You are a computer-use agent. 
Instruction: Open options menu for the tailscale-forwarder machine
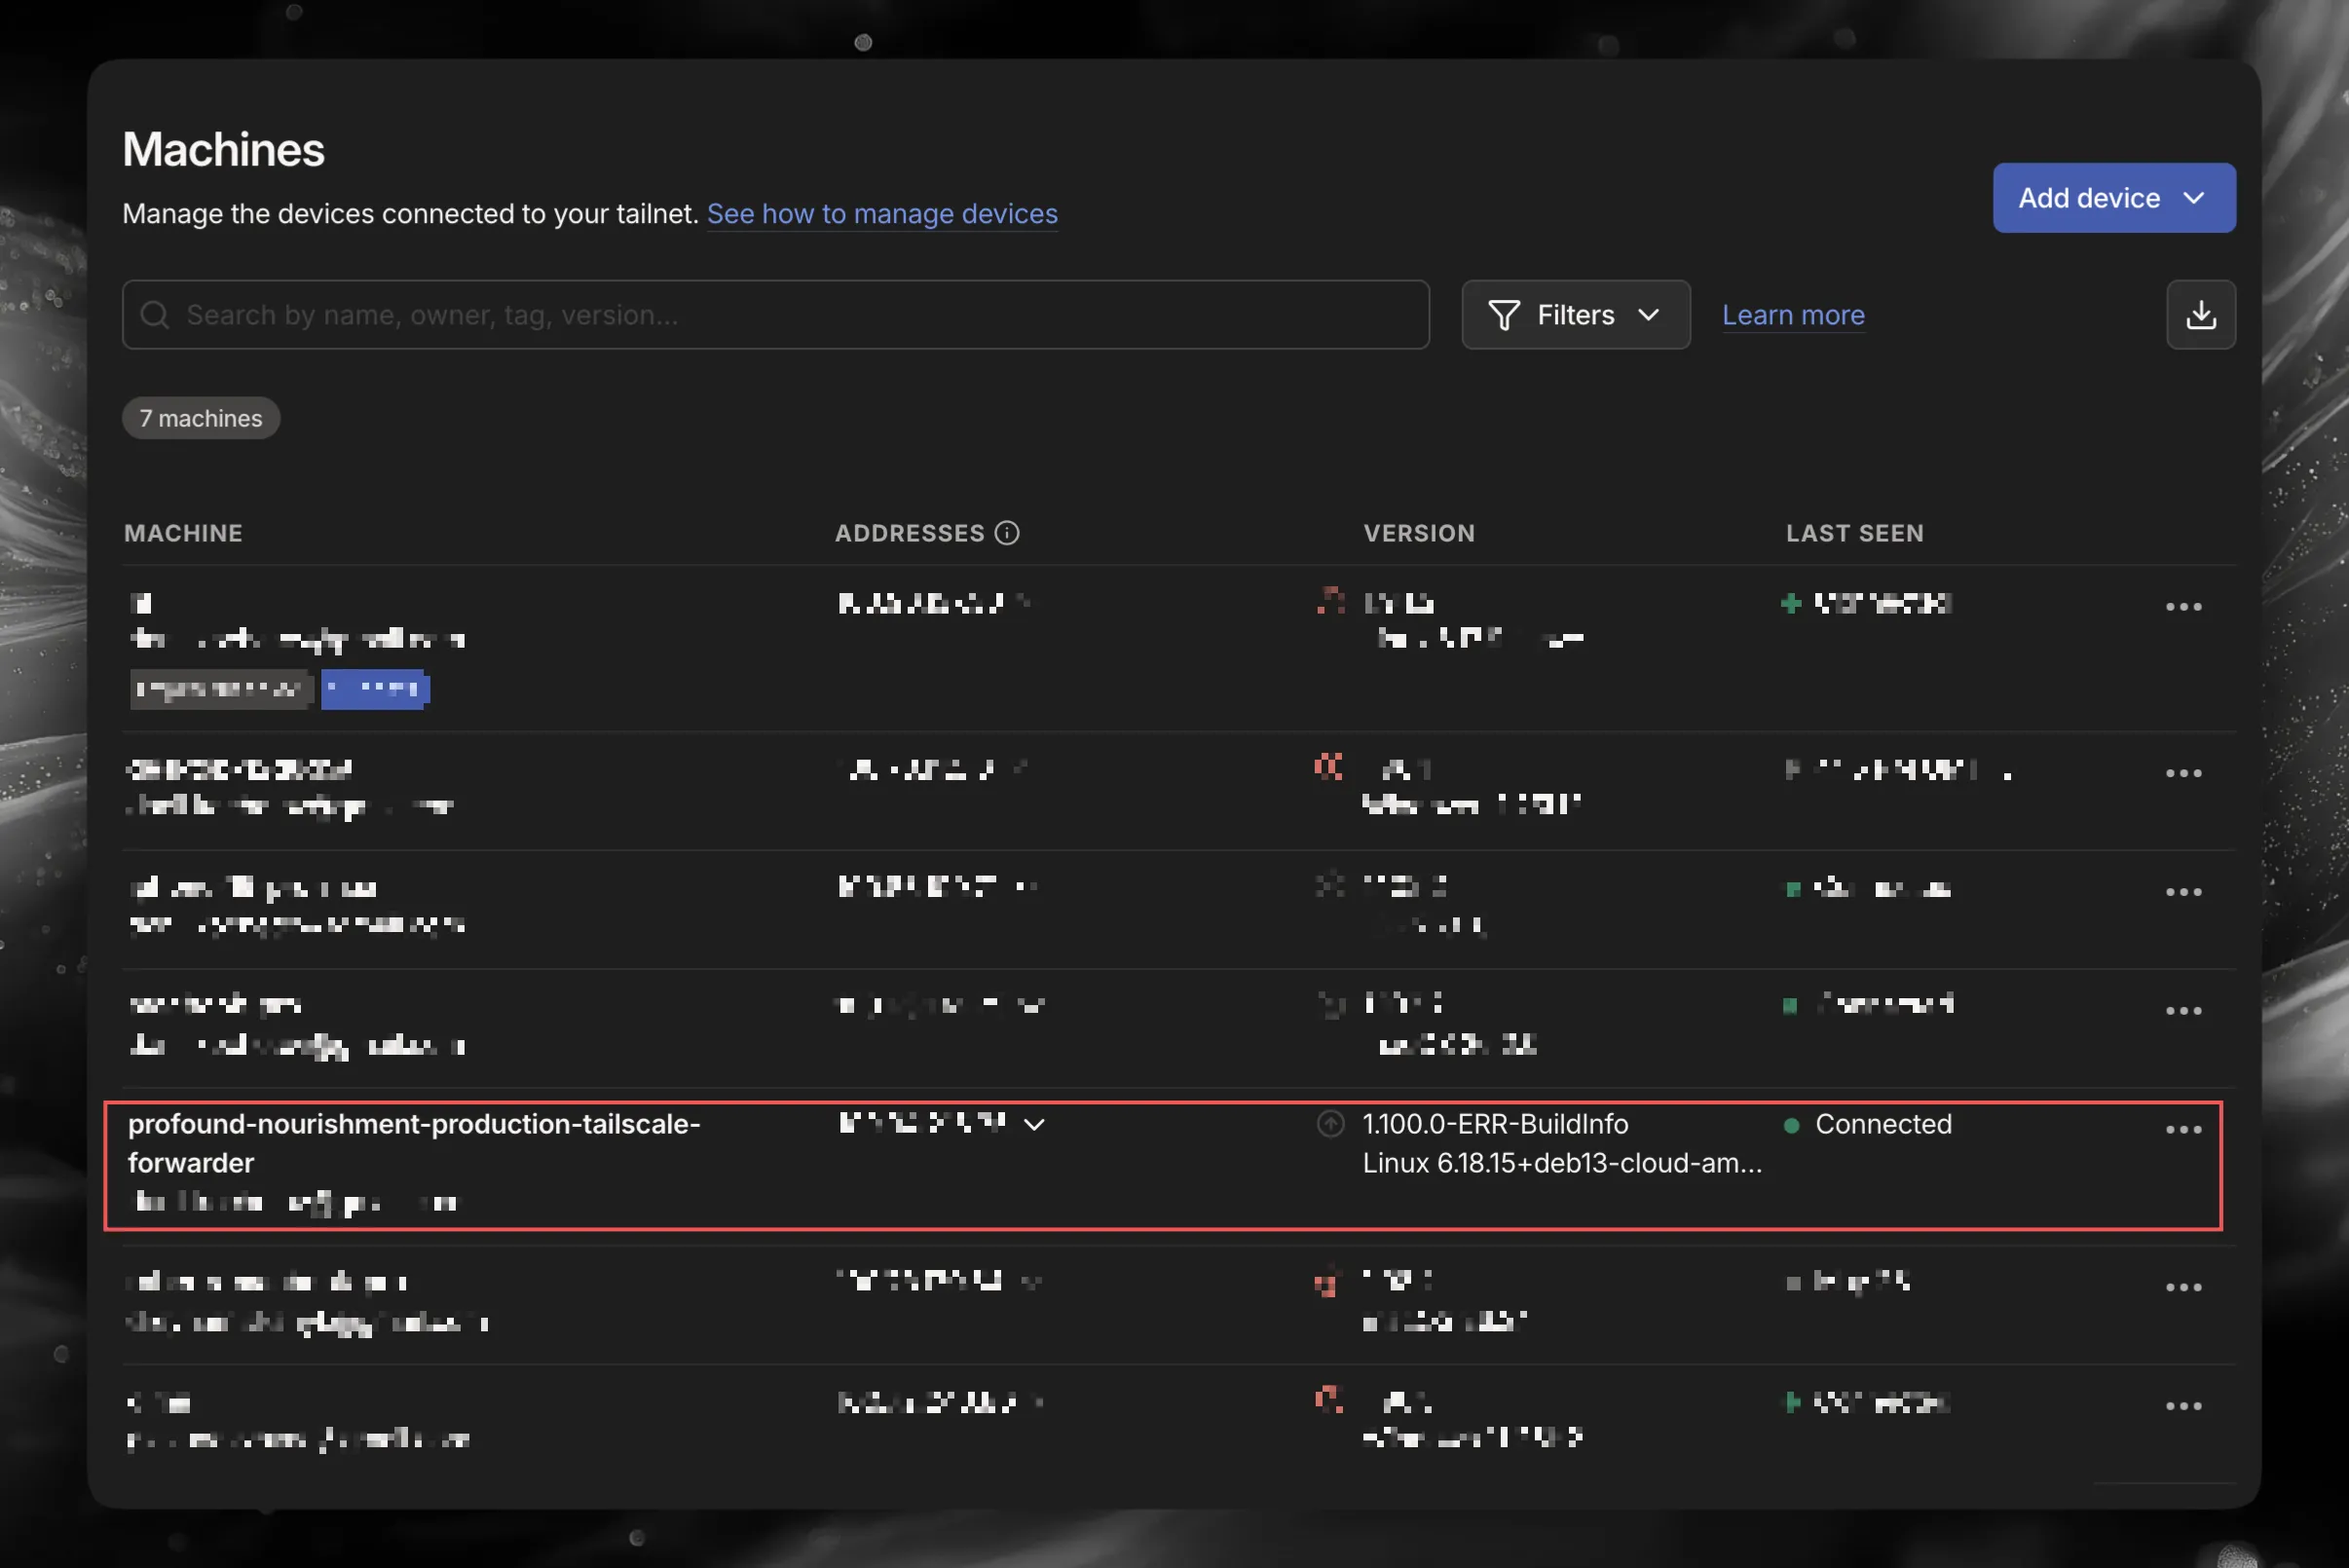tap(2183, 1129)
